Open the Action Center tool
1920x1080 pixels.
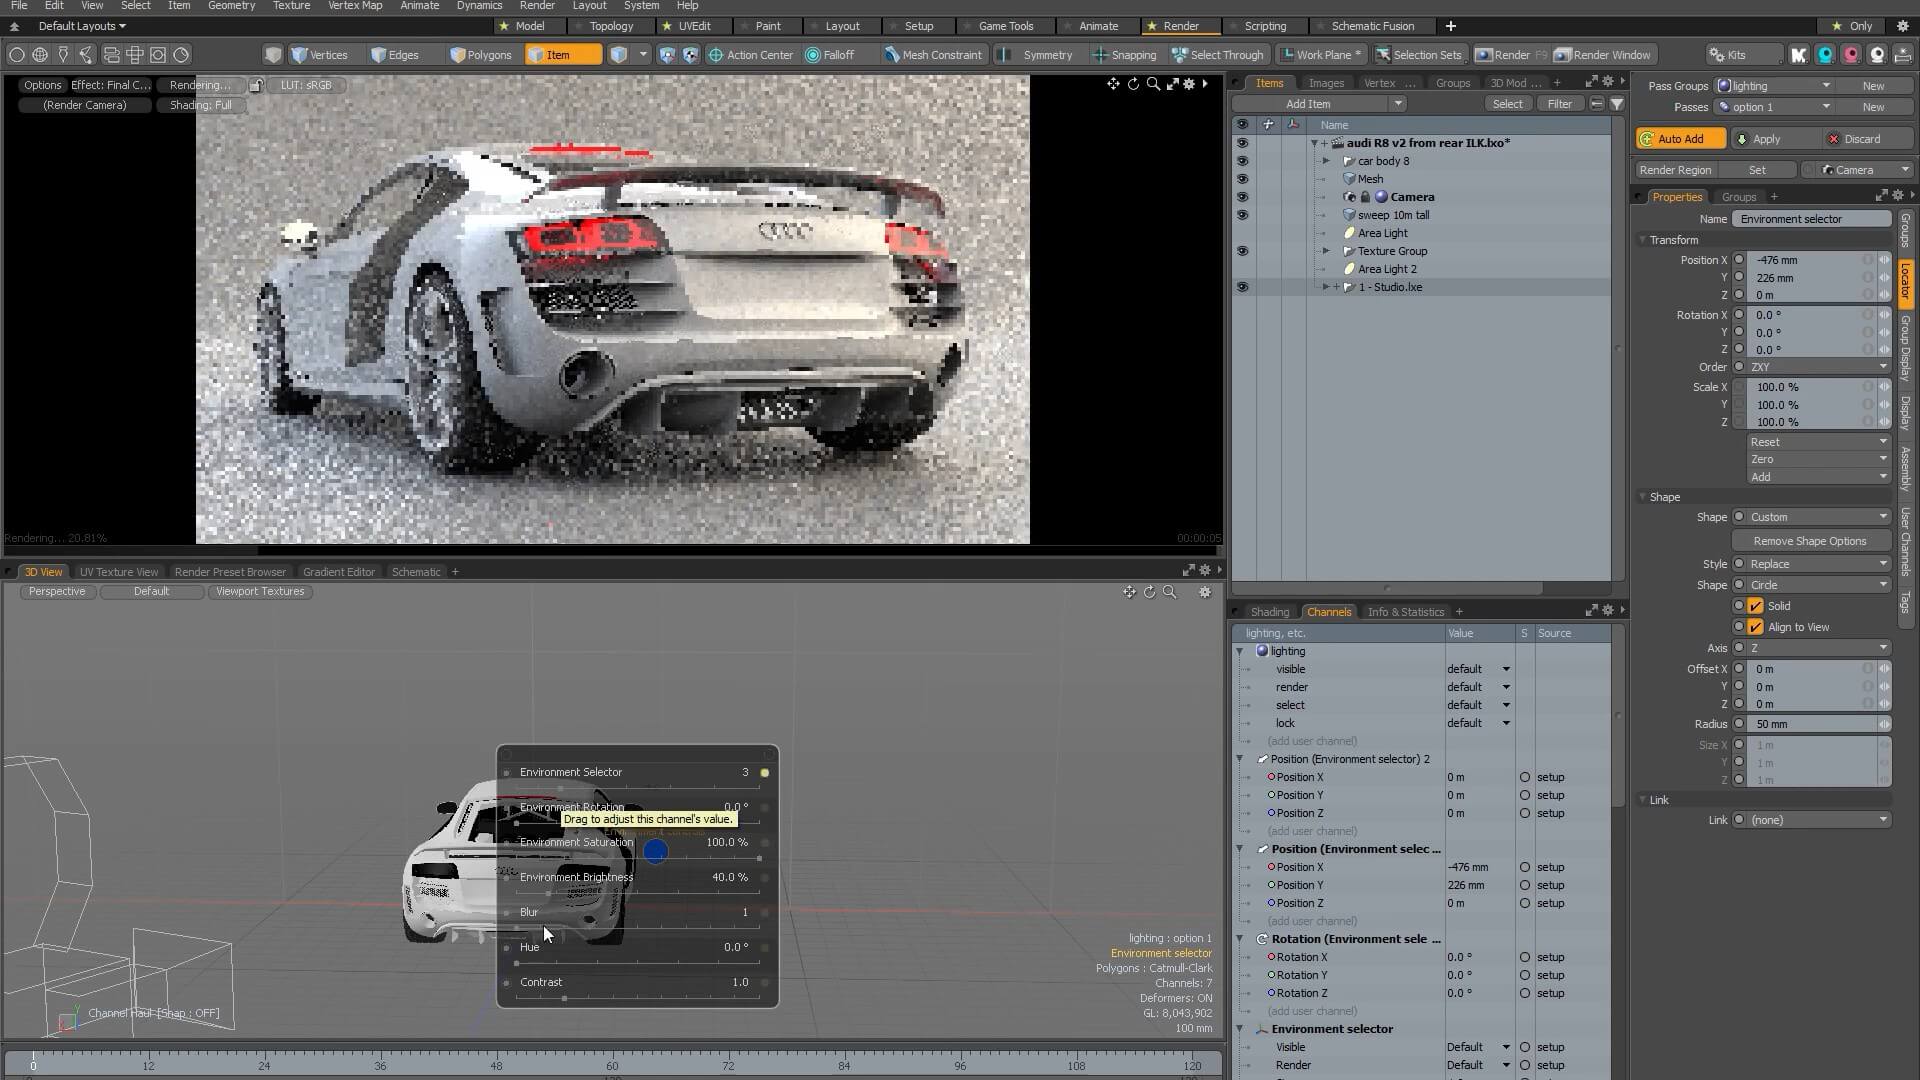(x=750, y=55)
